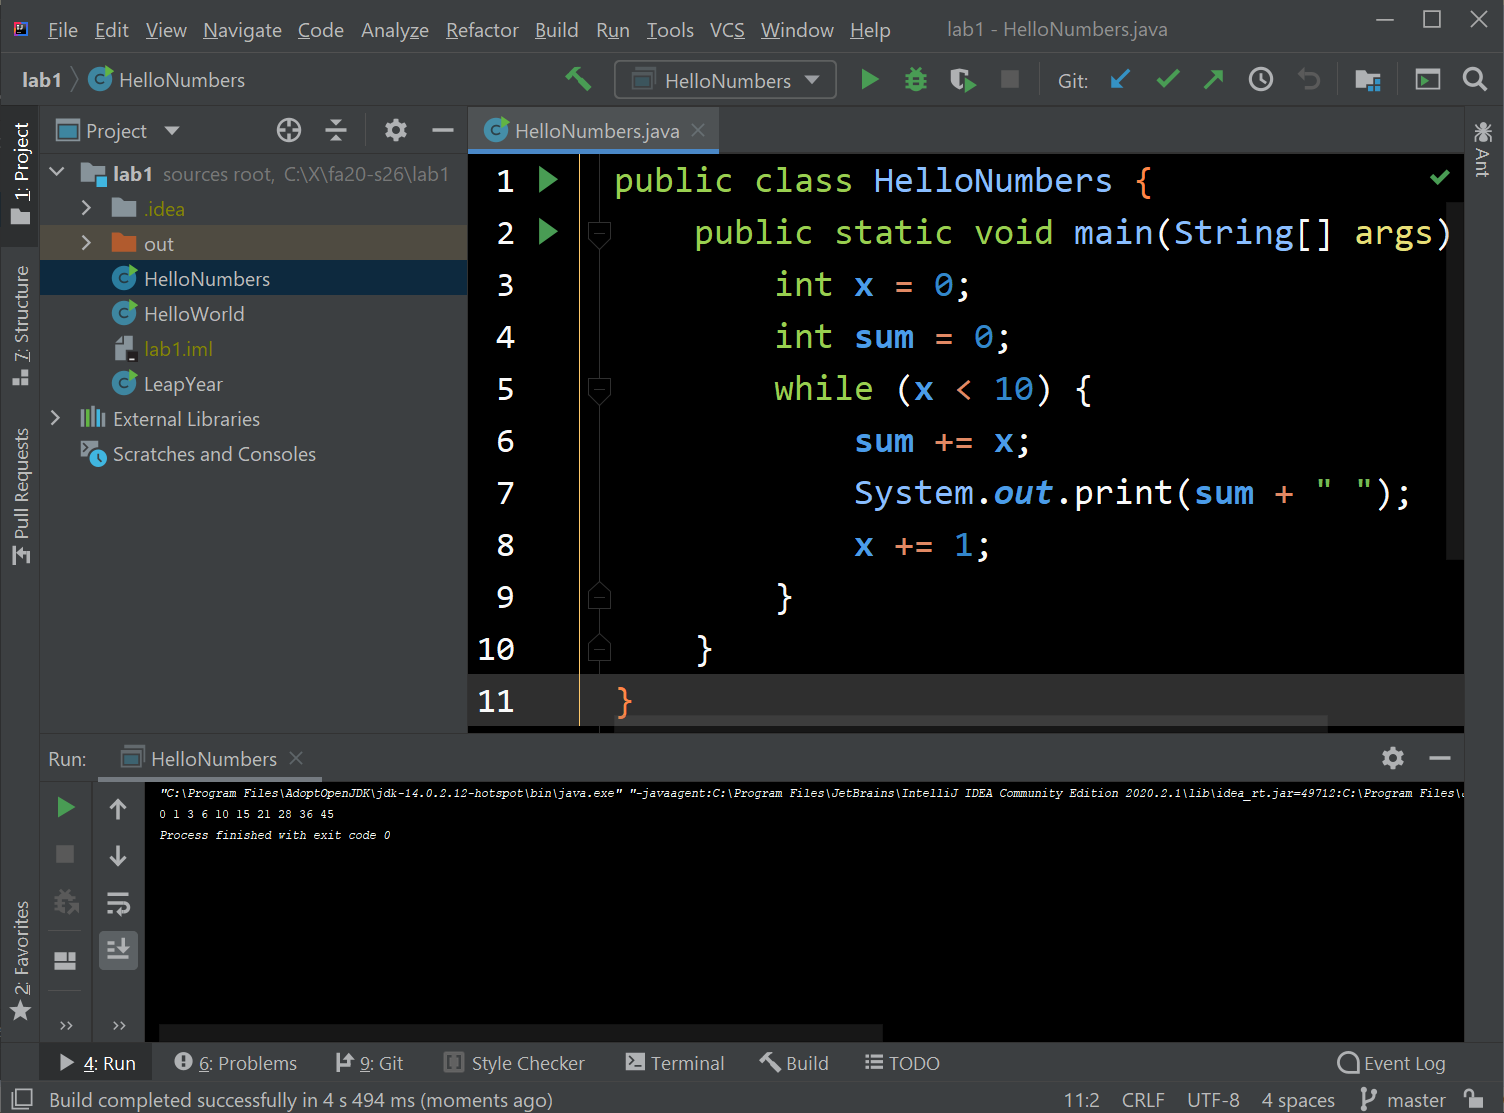
Task: Expand the out folder
Action: pos(86,243)
